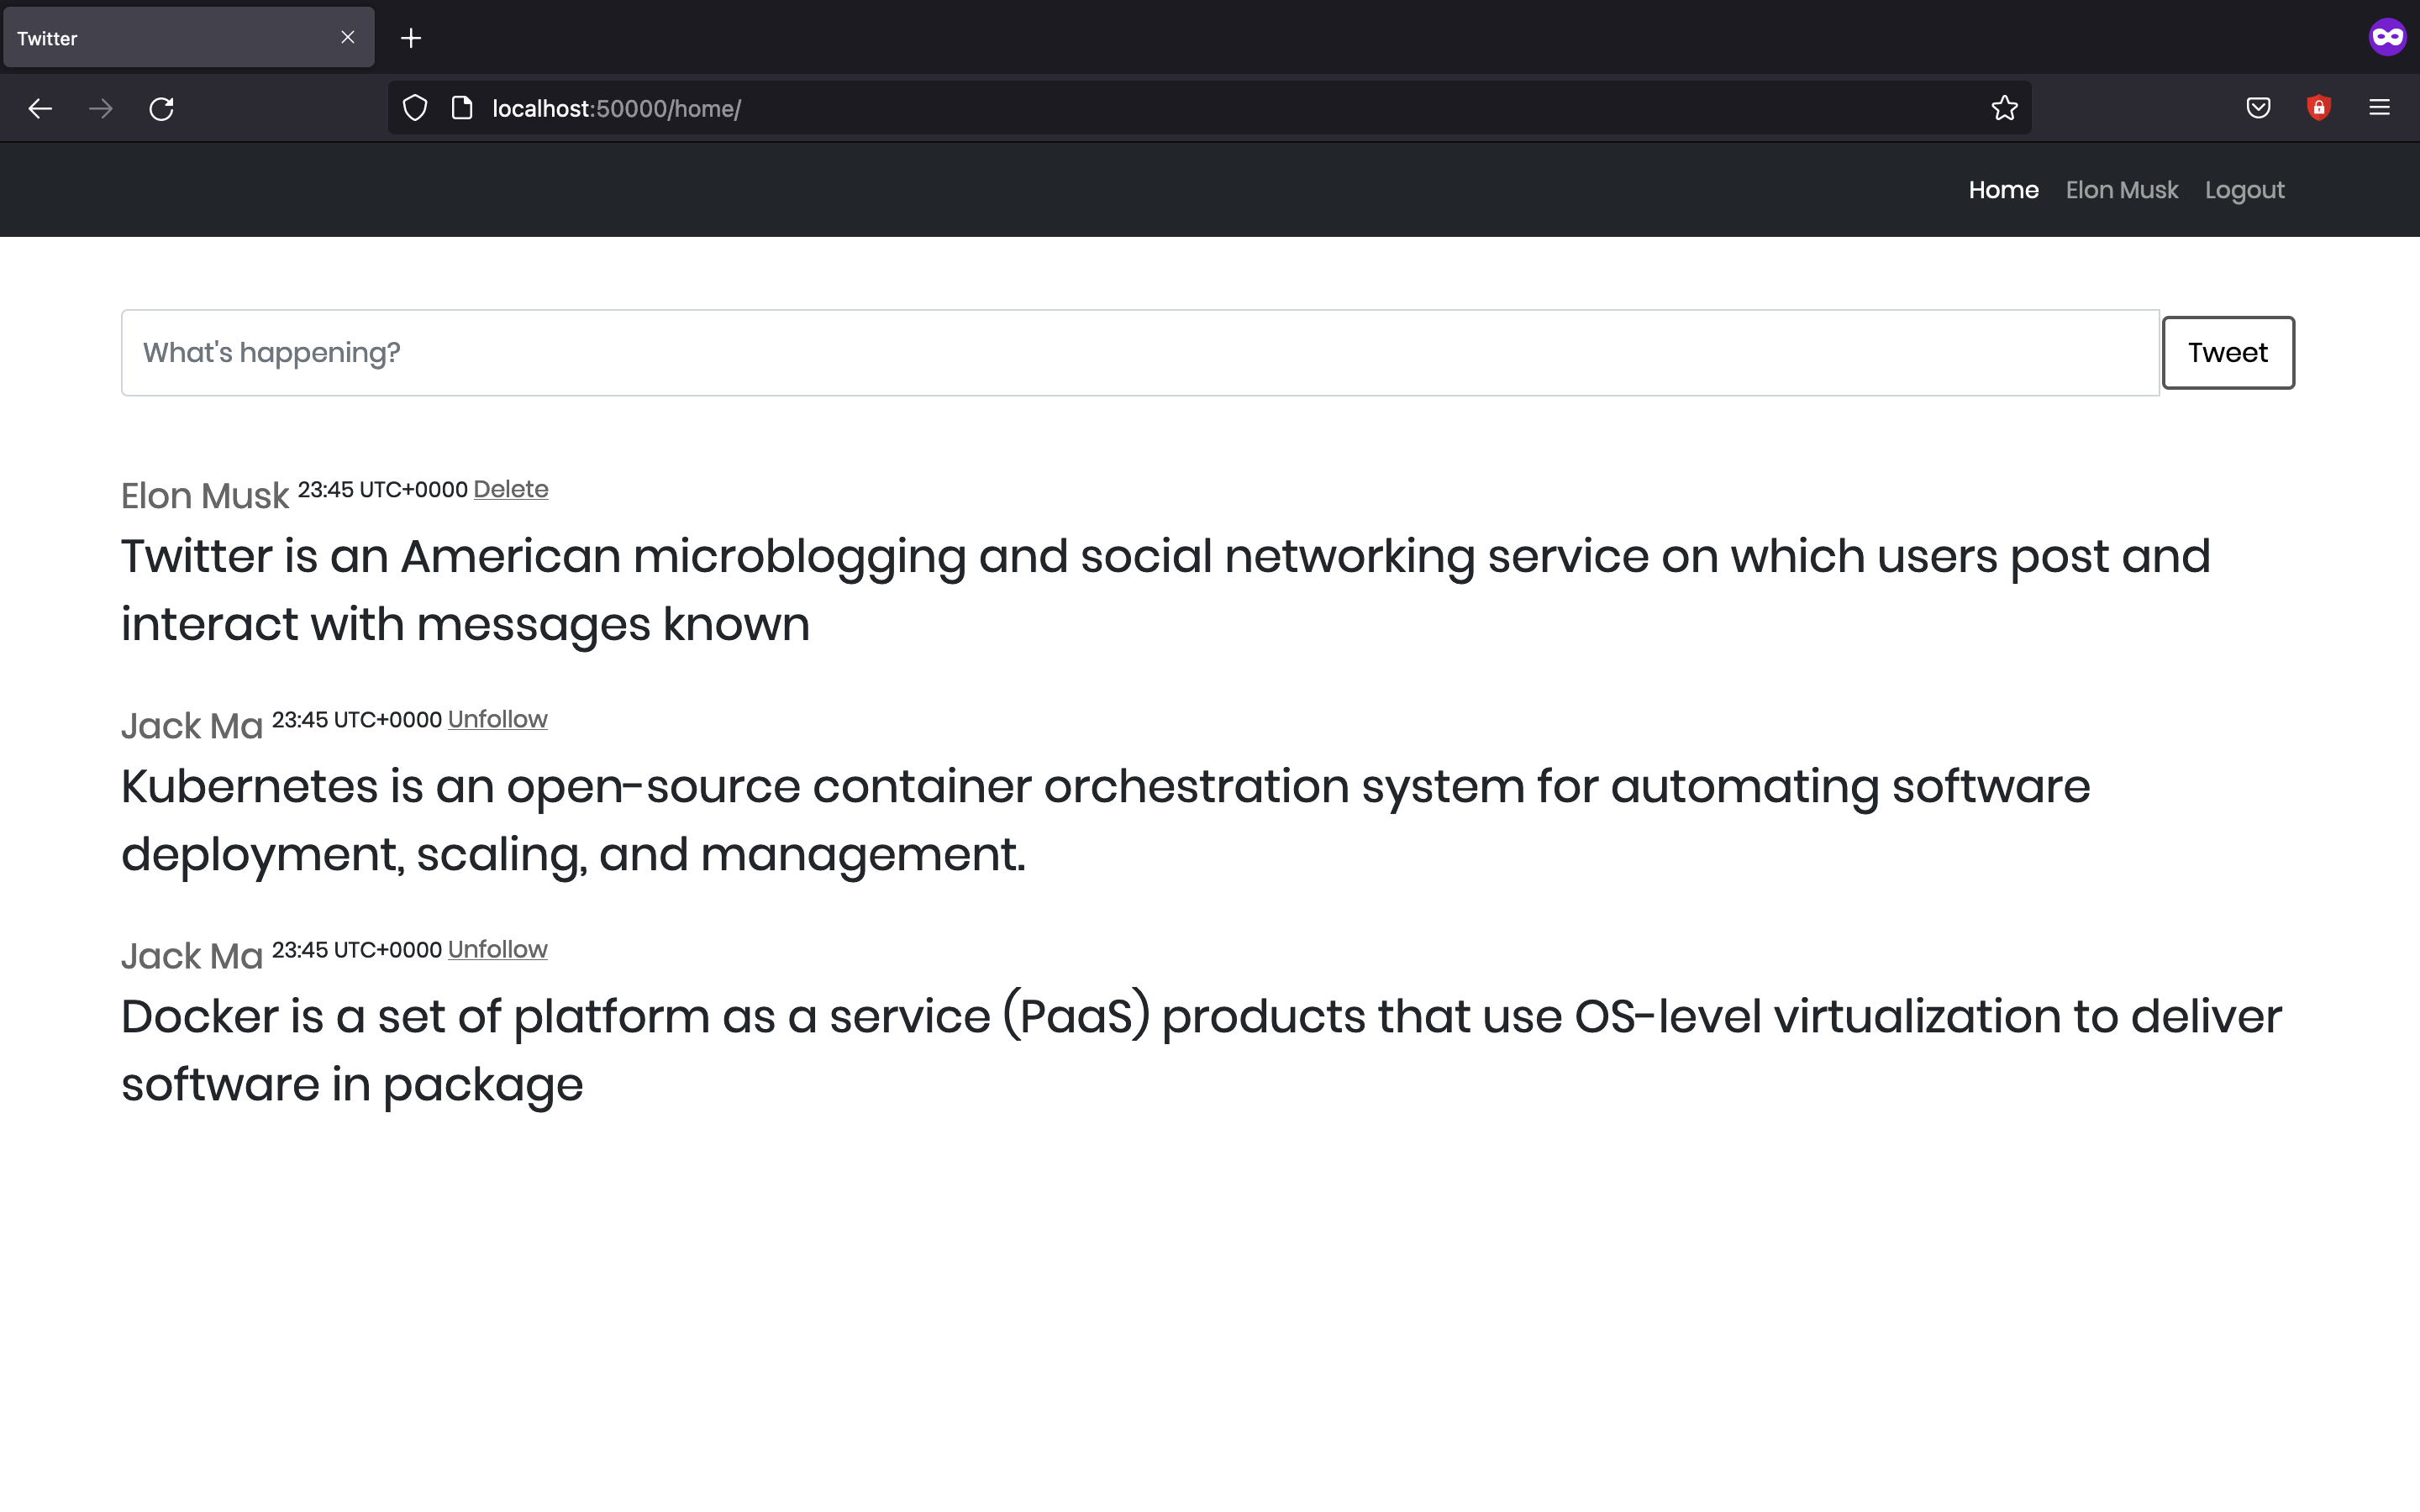
Task: Click the private browsing mask icon
Action: pyautogui.click(x=2387, y=38)
